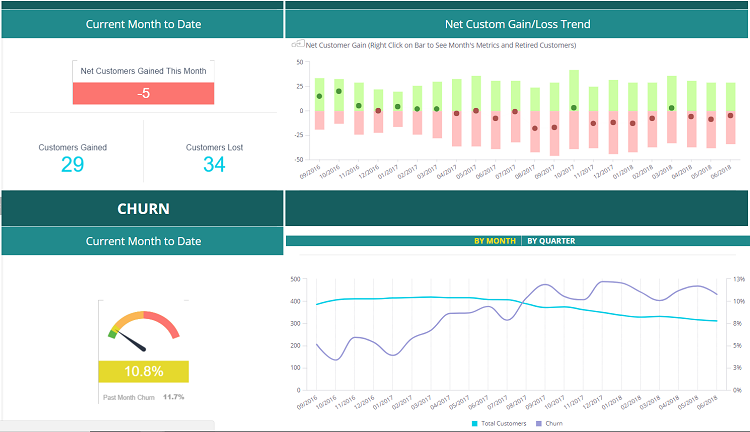Click the yellow 10.8% churn value box
This screenshot has height=432, width=750.
click(143, 371)
